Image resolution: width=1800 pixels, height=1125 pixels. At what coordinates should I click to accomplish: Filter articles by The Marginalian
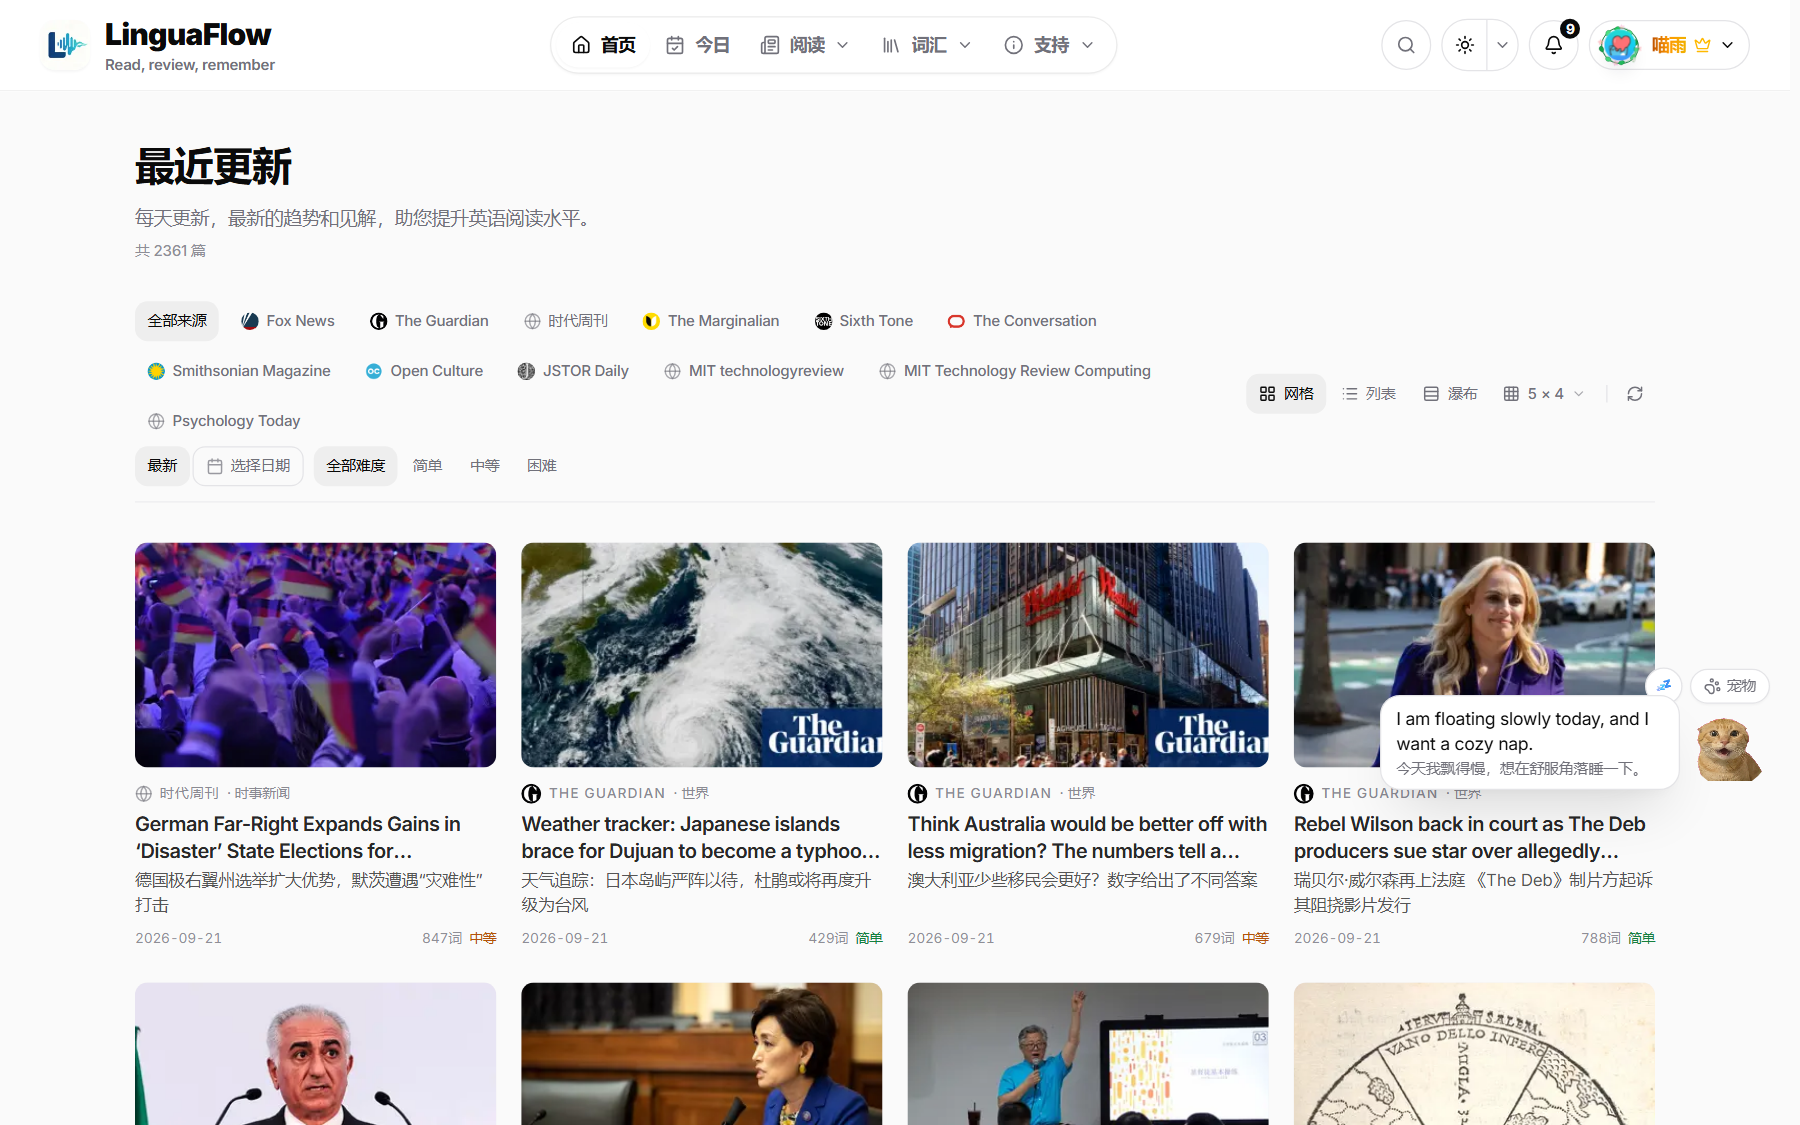pyautogui.click(x=711, y=321)
